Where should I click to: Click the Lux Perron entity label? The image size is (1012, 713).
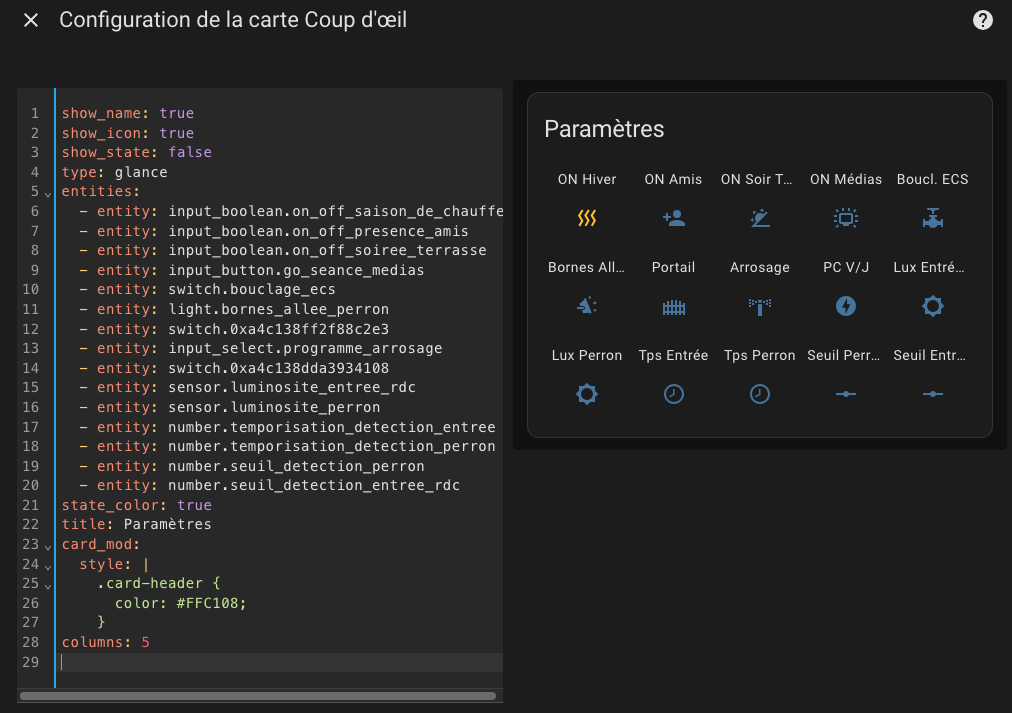[587, 356]
